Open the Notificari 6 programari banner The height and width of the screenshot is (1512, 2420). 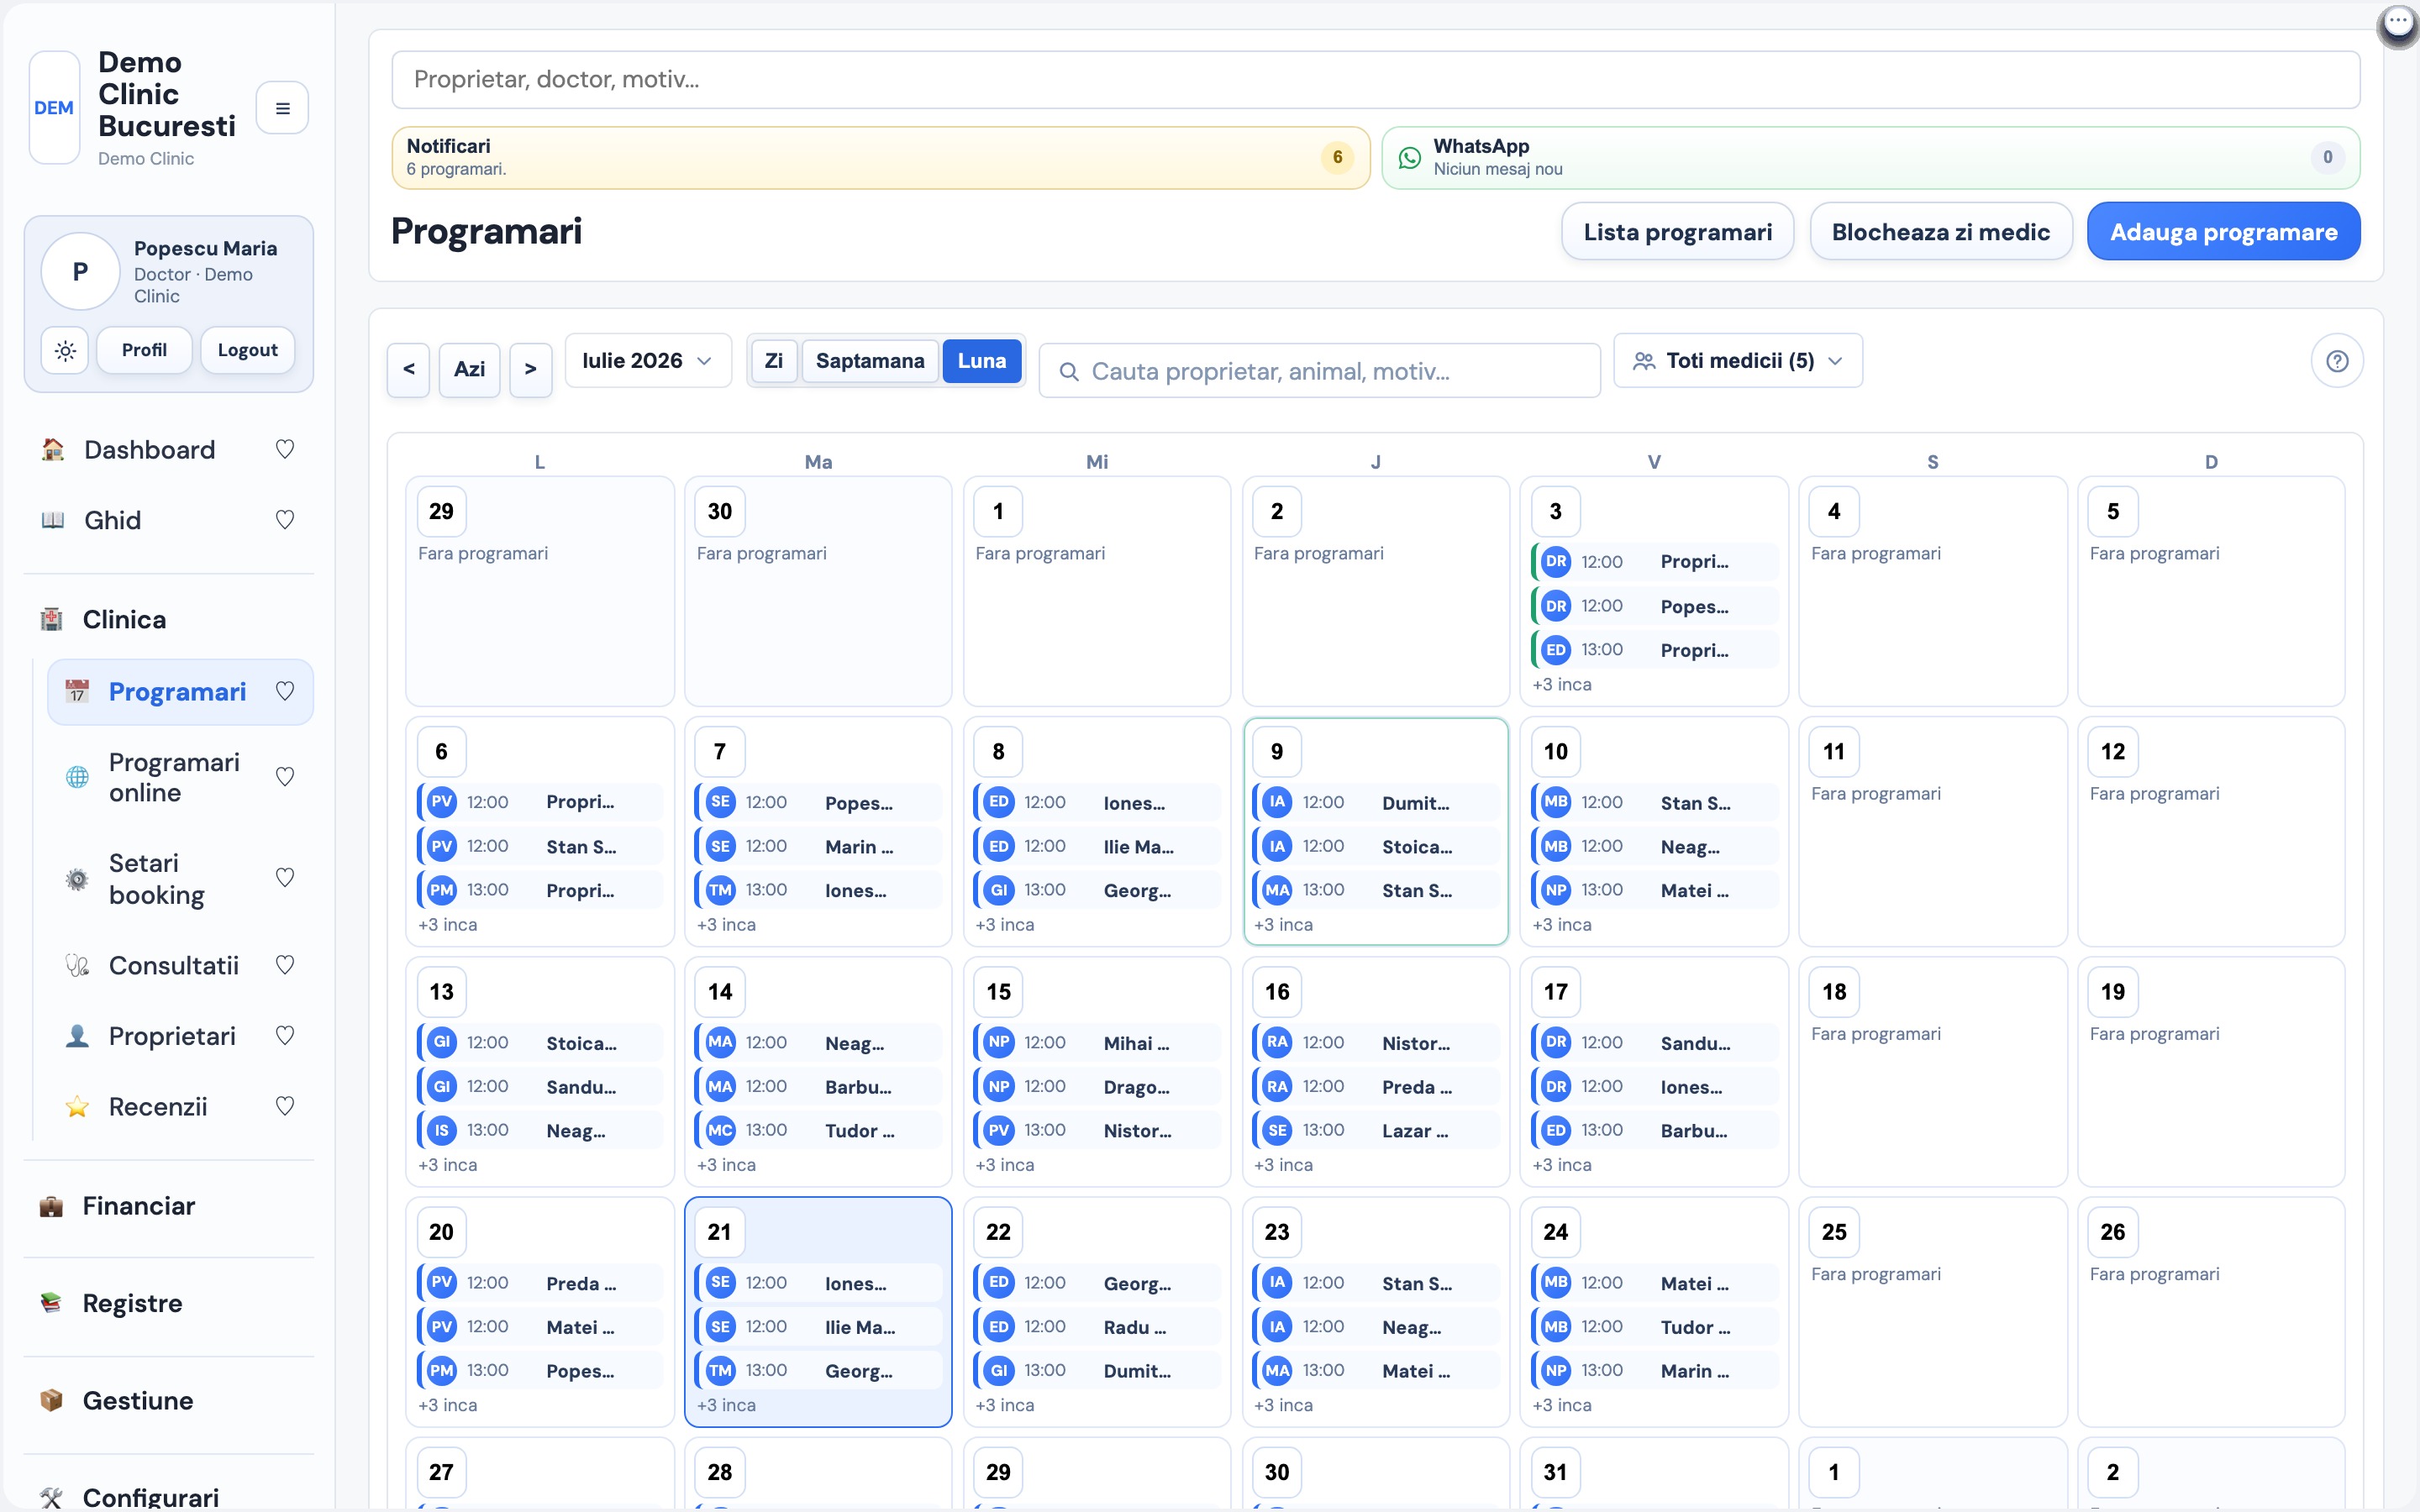[x=880, y=157]
